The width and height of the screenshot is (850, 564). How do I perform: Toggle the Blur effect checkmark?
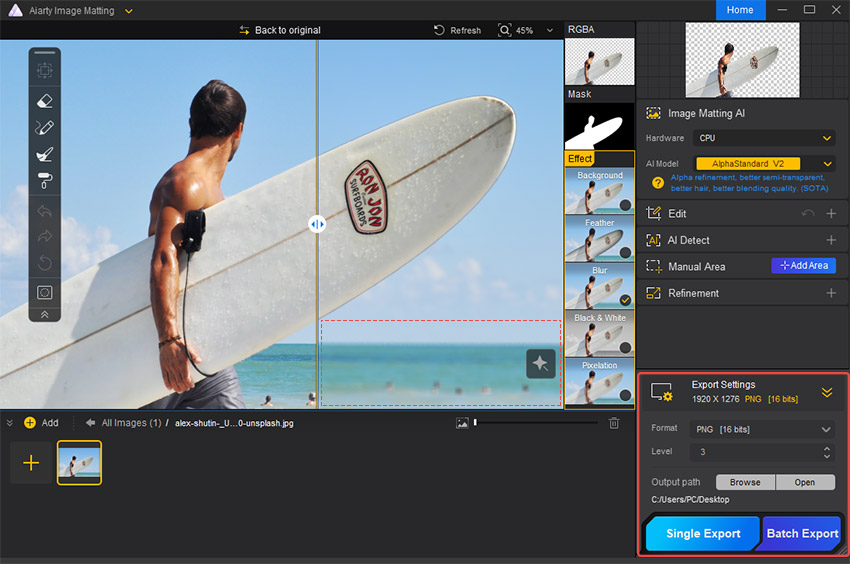pos(625,300)
